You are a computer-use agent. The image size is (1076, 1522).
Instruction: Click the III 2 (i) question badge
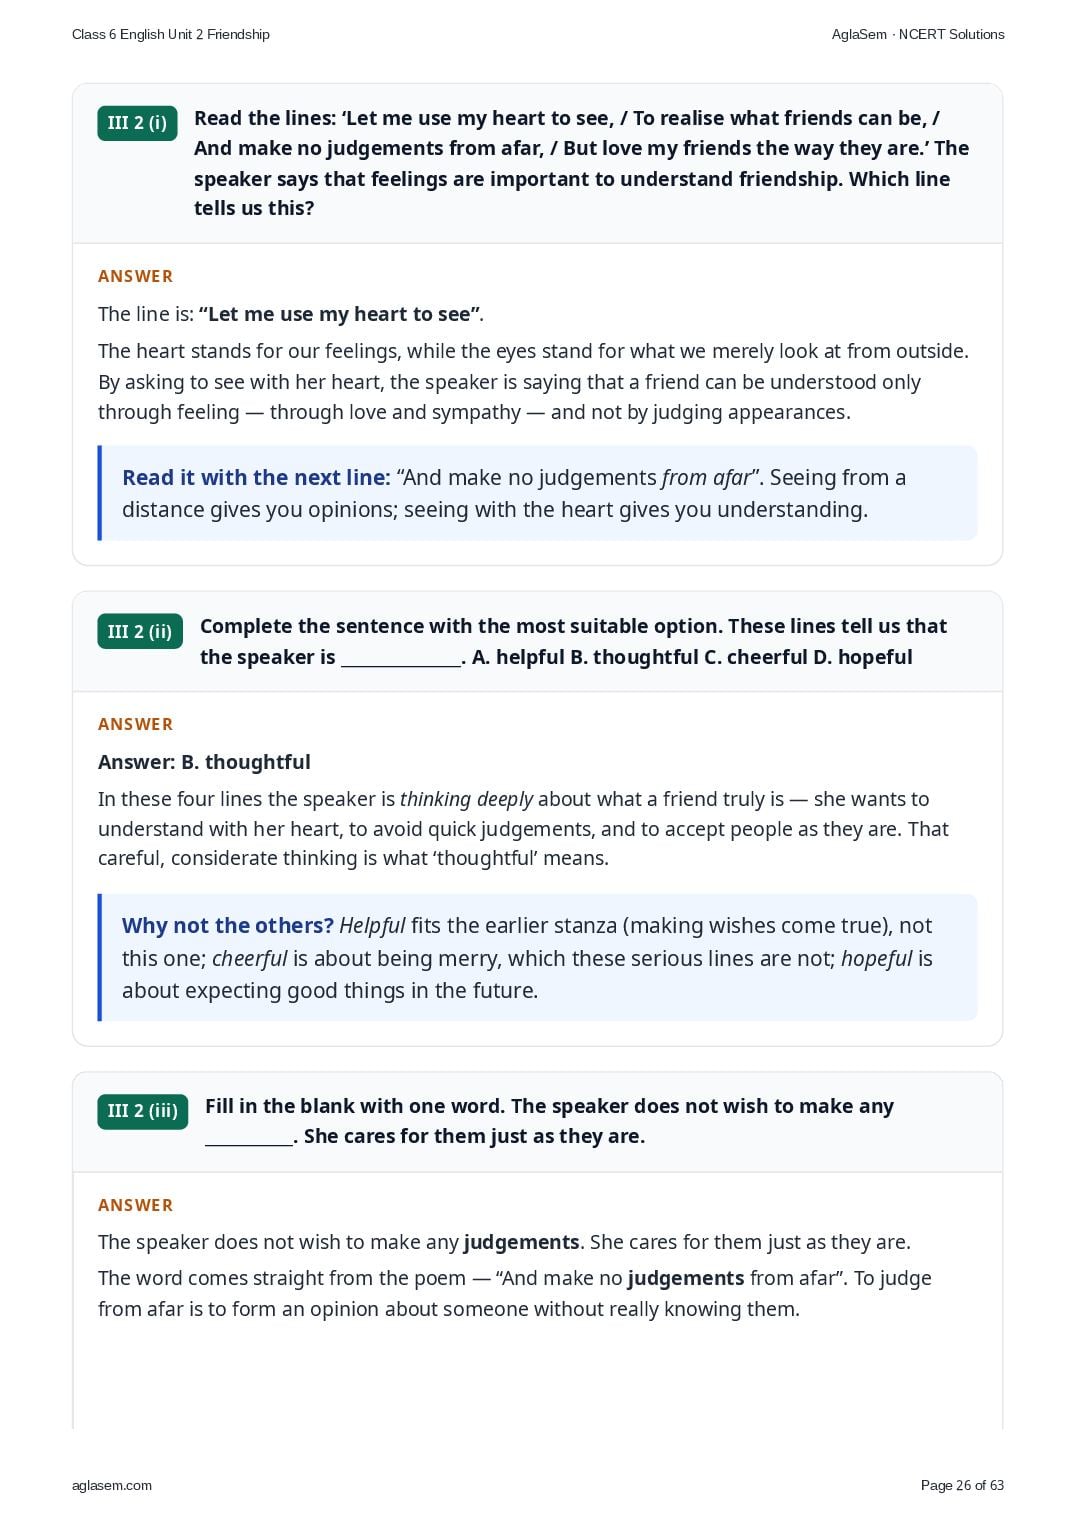(x=137, y=123)
